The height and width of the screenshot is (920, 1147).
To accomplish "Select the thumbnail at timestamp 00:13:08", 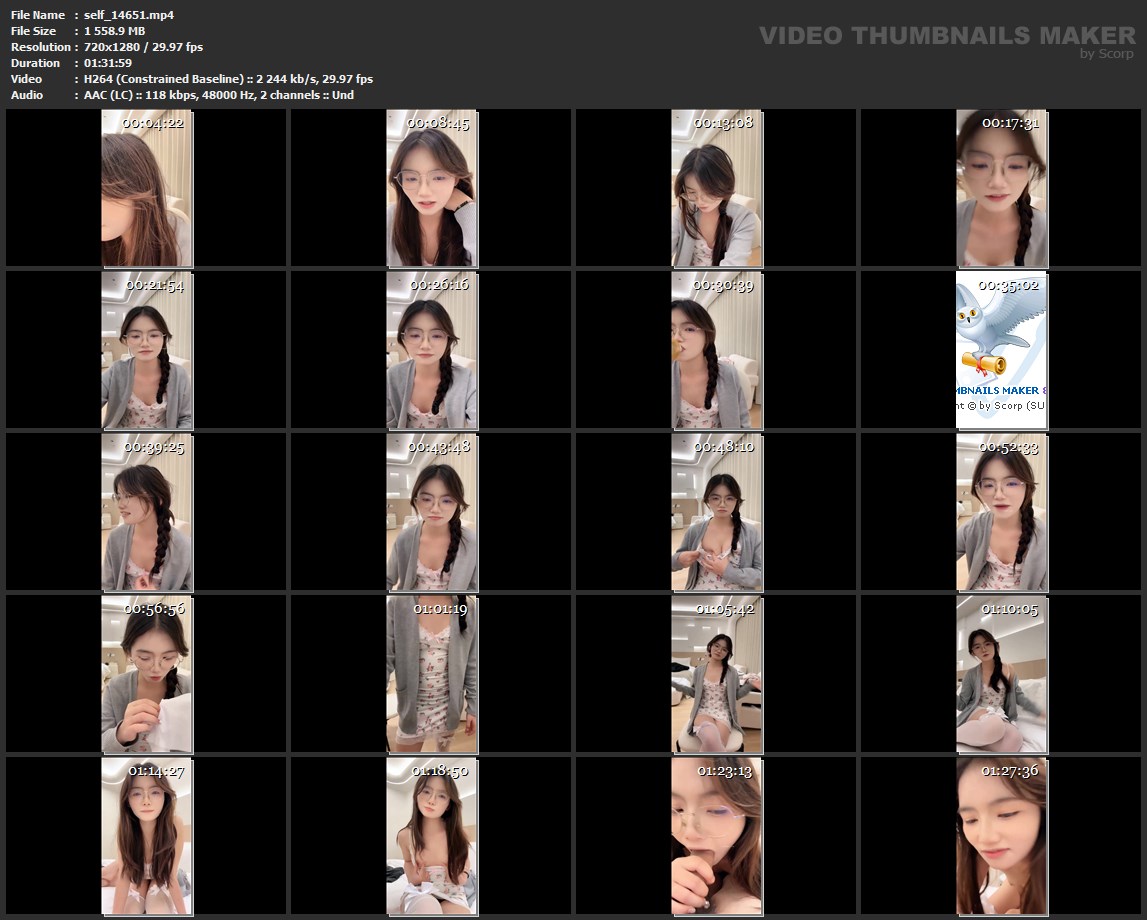I will [x=716, y=188].
